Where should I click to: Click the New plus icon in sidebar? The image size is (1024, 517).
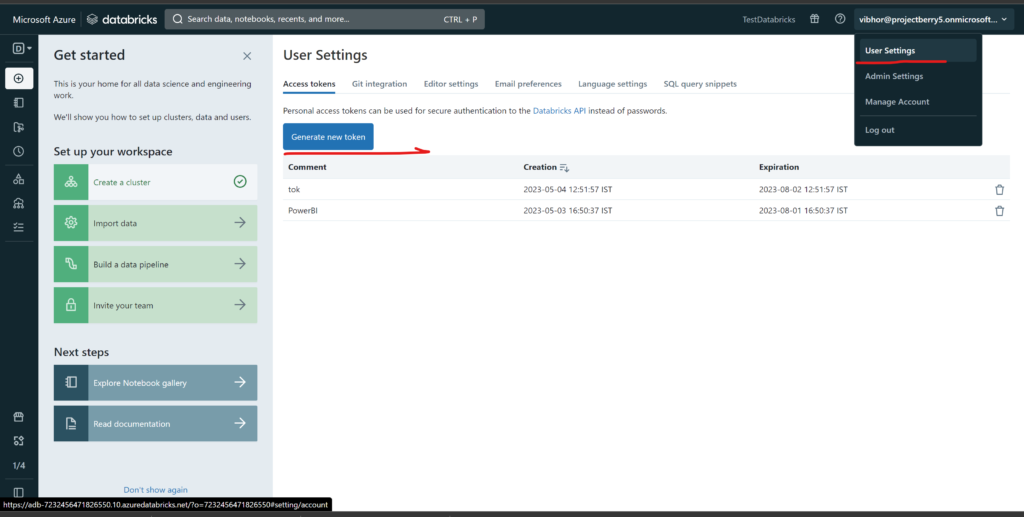click(x=19, y=78)
